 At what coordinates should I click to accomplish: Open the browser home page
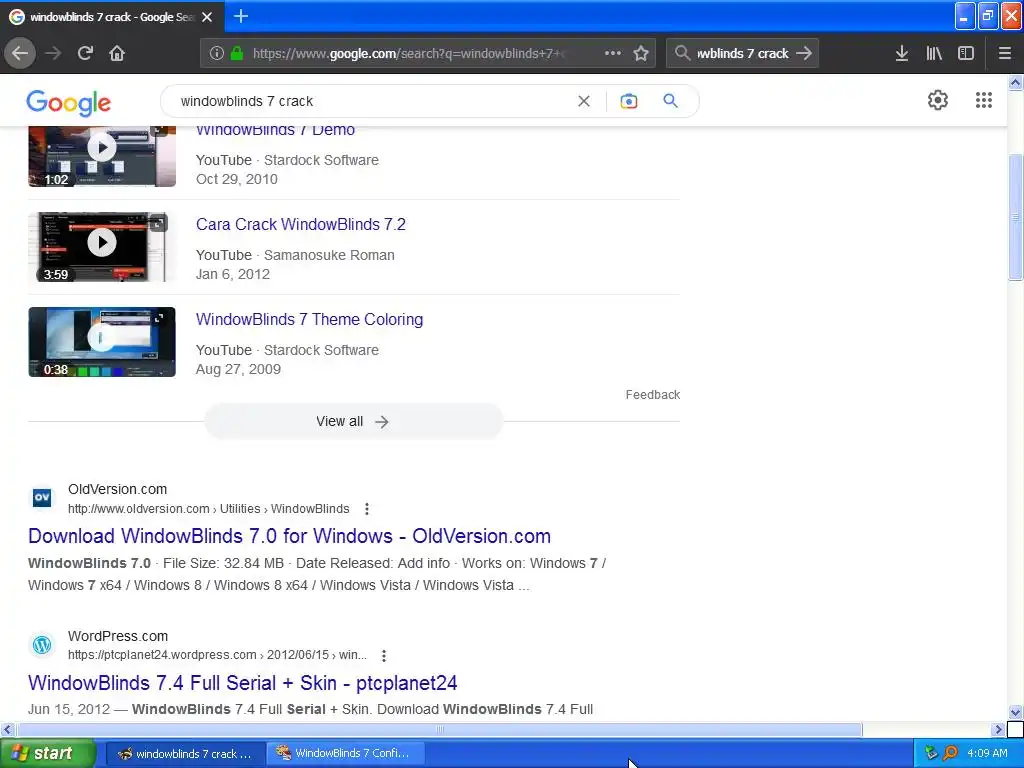pos(117,53)
